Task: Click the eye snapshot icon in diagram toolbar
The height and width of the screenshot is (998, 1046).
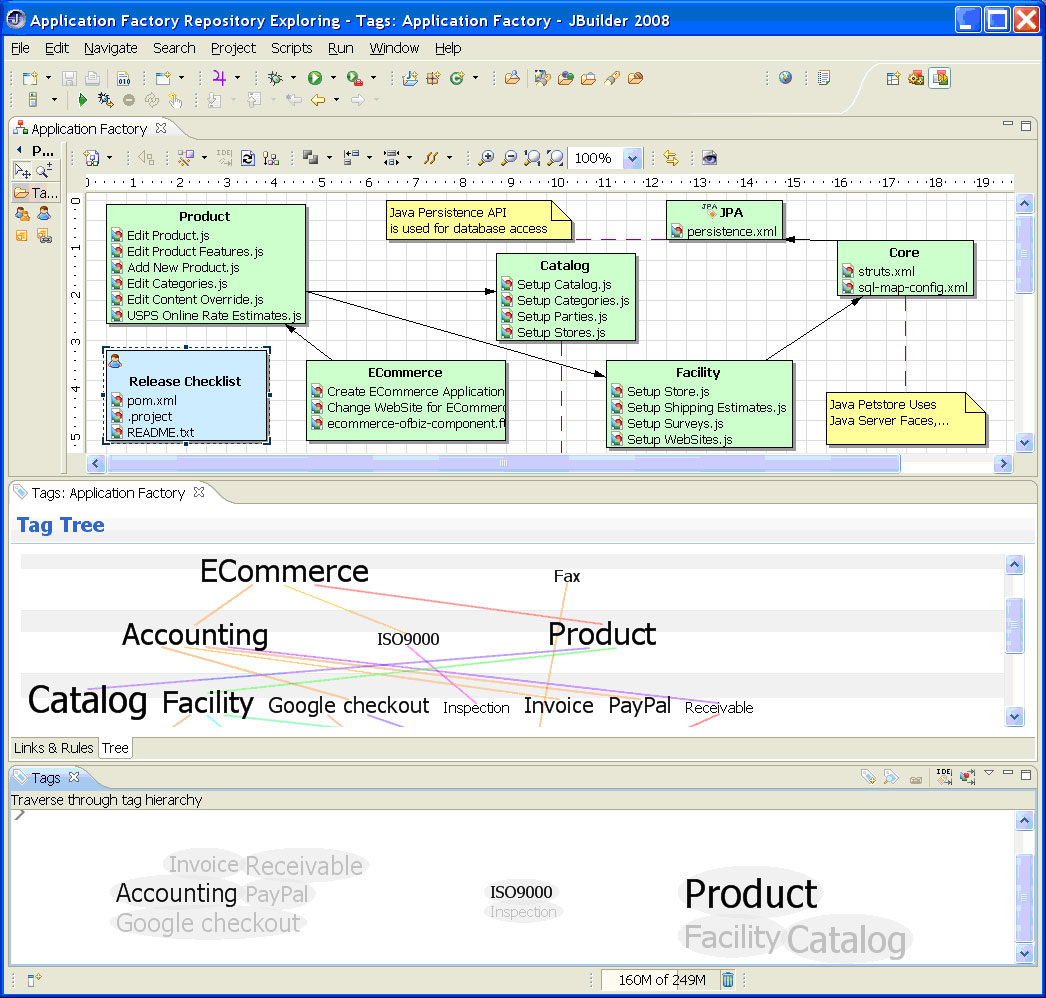Action: click(709, 158)
